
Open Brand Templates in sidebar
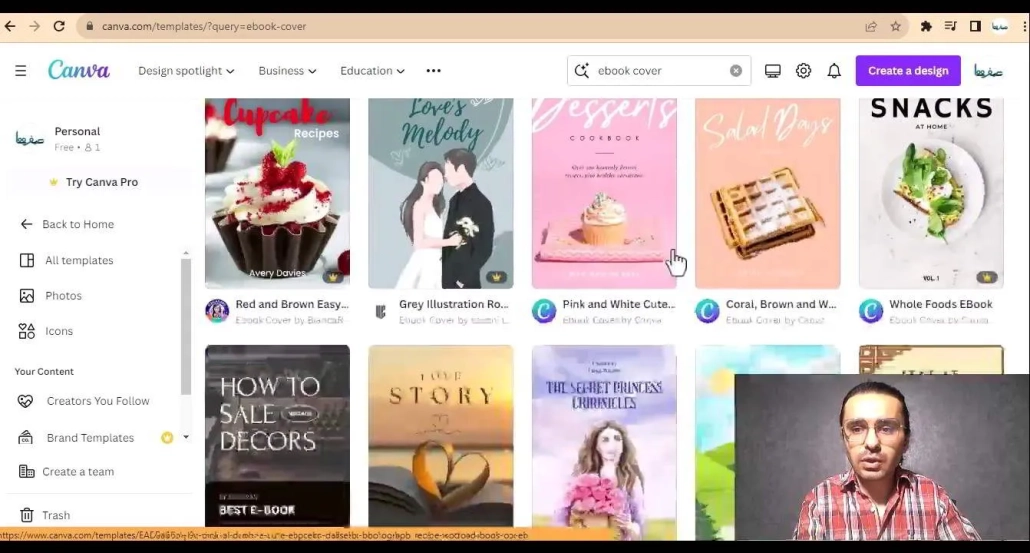click(x=76, y=437)
